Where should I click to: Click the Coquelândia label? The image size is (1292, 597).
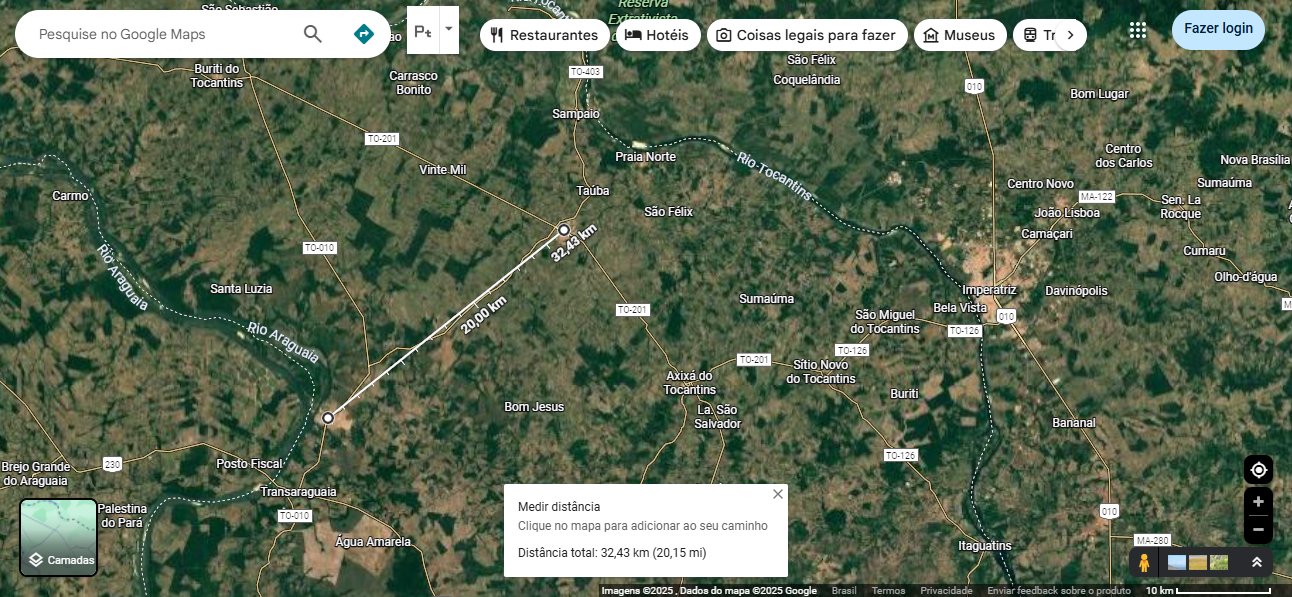[x=807, y=80]
